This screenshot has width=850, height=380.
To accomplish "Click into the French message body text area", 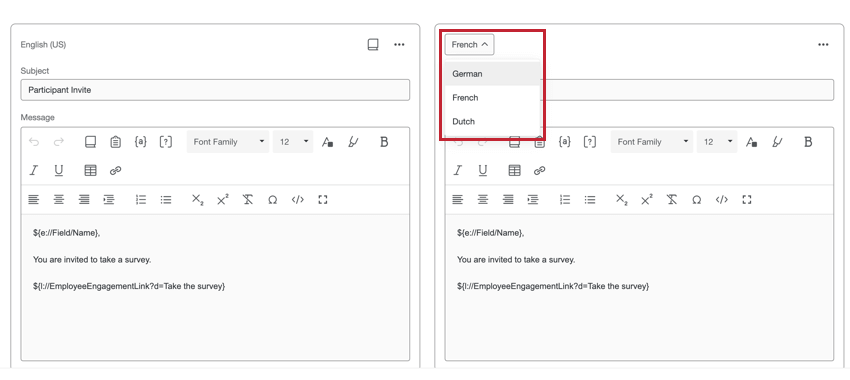I will click(639, 287).
